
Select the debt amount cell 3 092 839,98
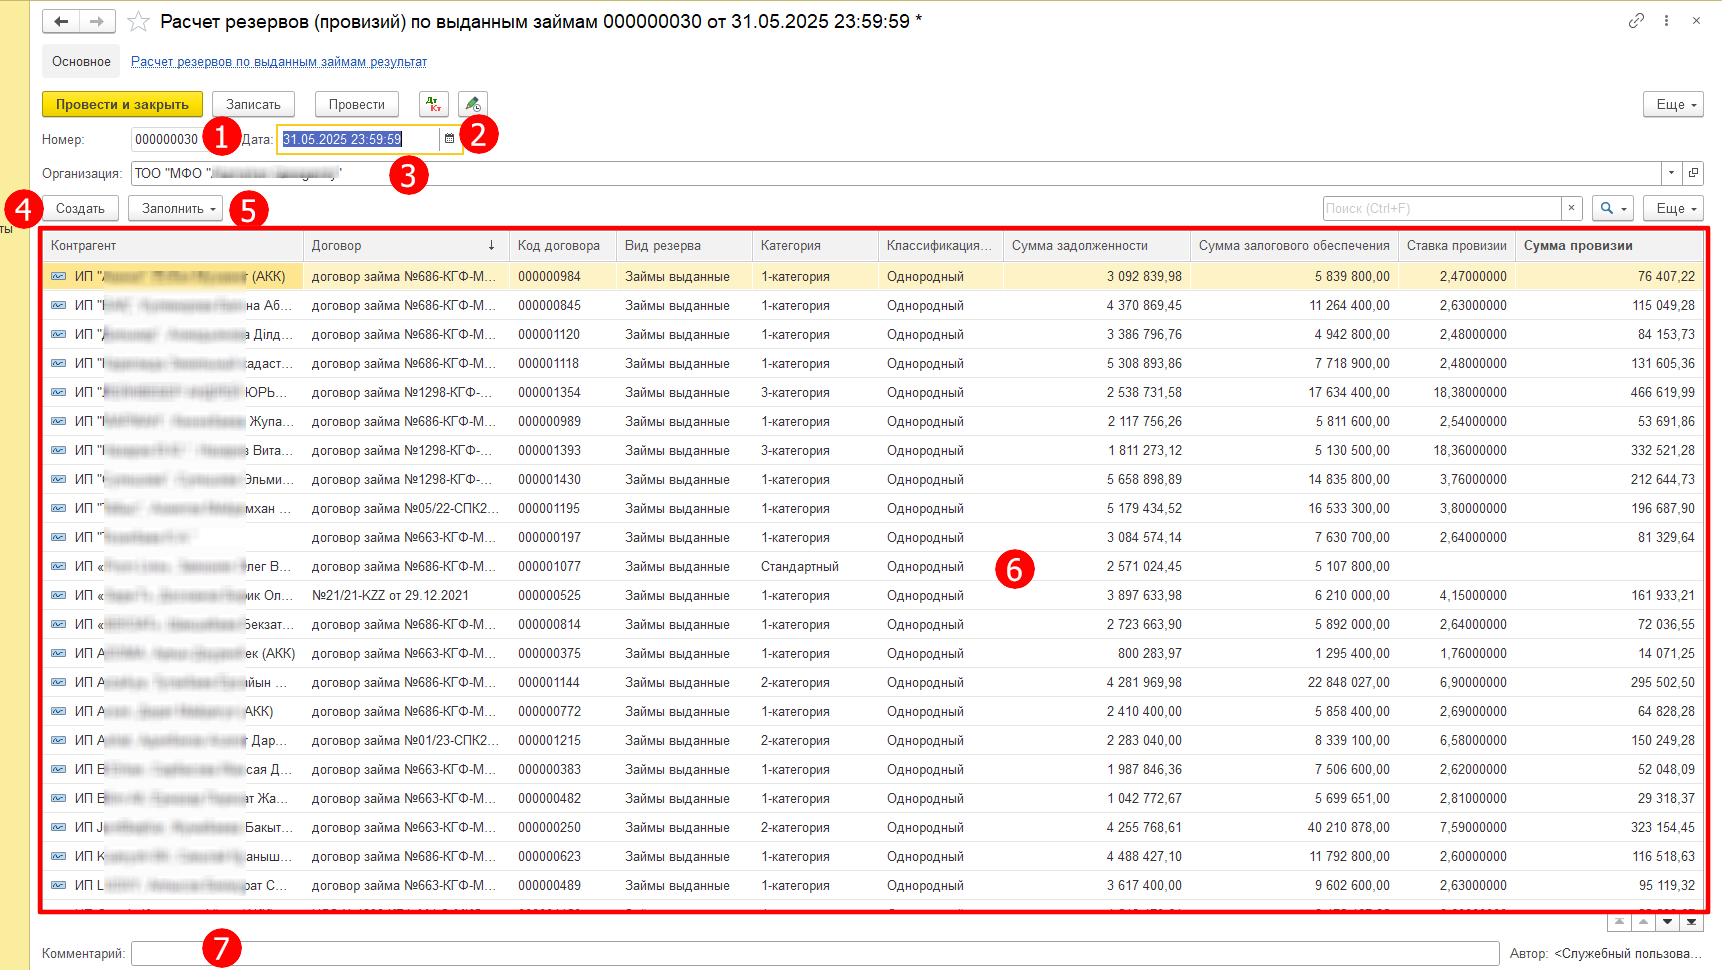[1097, 276]
